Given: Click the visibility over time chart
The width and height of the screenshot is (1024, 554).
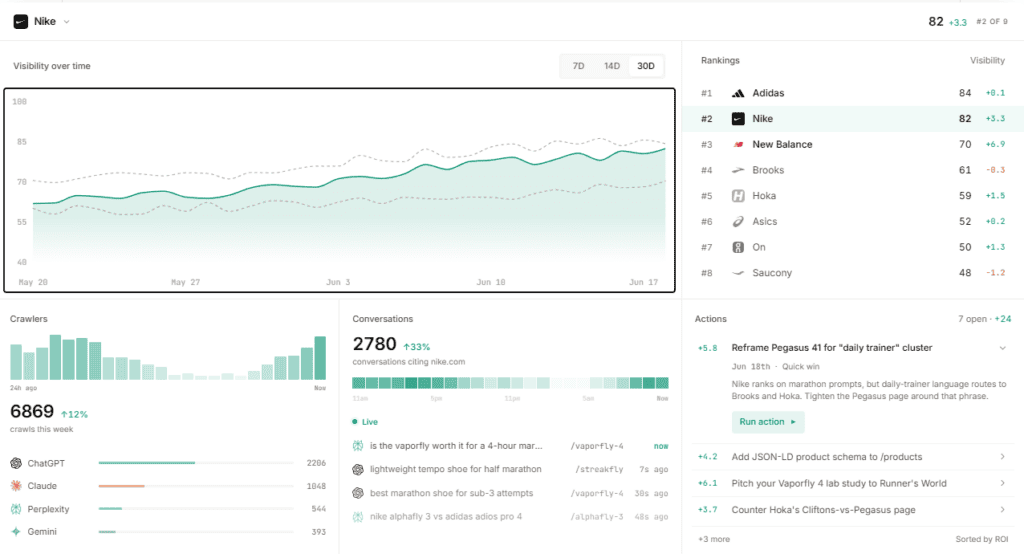Looking at the screenshot, I should point(340,190).
